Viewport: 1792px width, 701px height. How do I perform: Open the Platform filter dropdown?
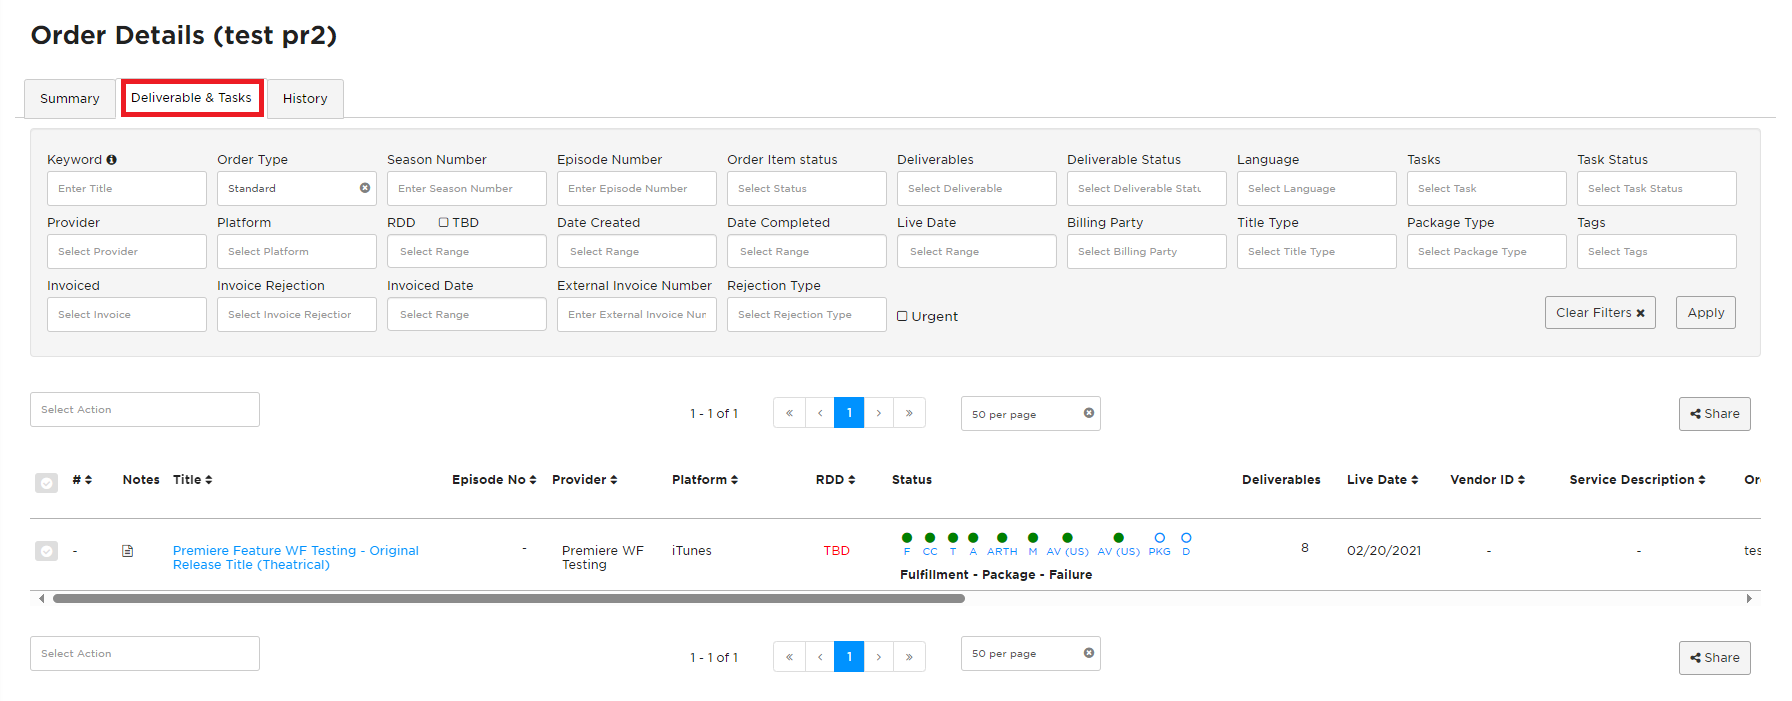297,251
